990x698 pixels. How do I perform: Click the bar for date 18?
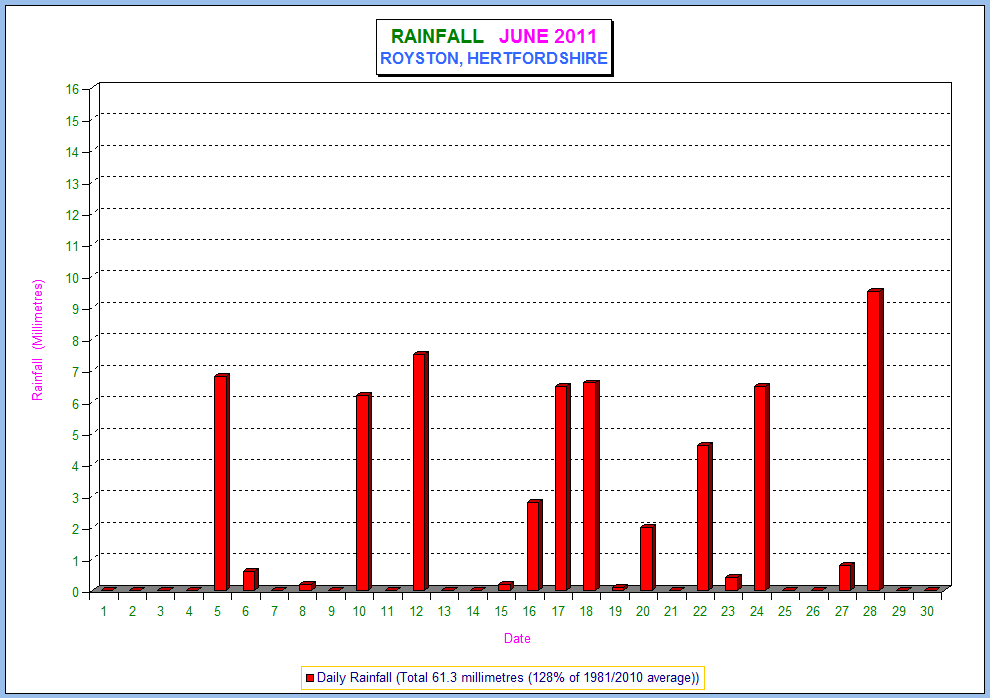tap(590, 486)
